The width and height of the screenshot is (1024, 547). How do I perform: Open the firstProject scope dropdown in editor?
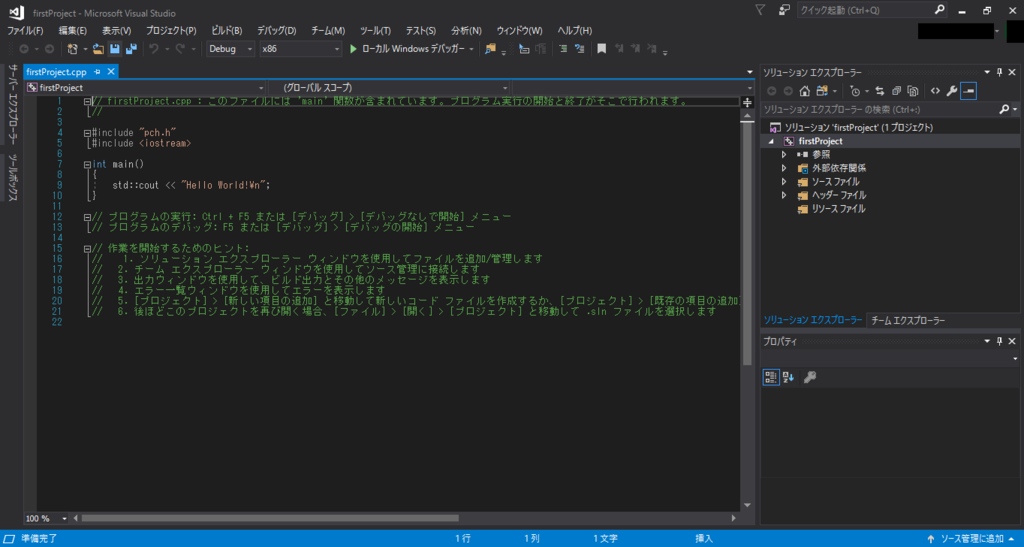[145, 87]
